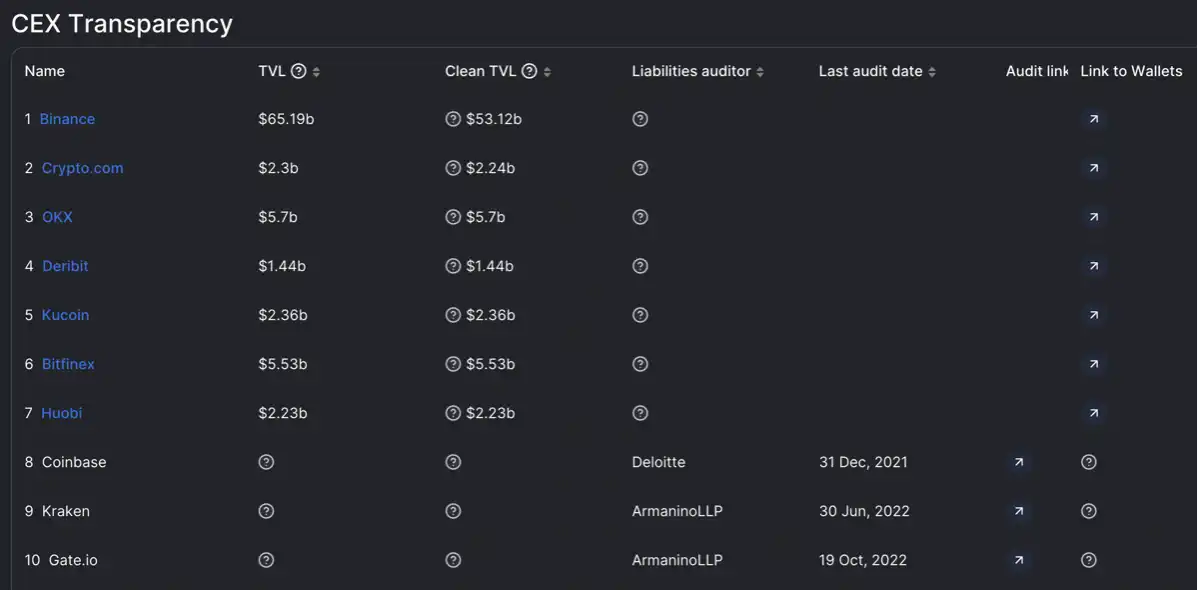Open Kraken audit link arrow icon
The image size is (1198, 590).
pos(1018,511)
